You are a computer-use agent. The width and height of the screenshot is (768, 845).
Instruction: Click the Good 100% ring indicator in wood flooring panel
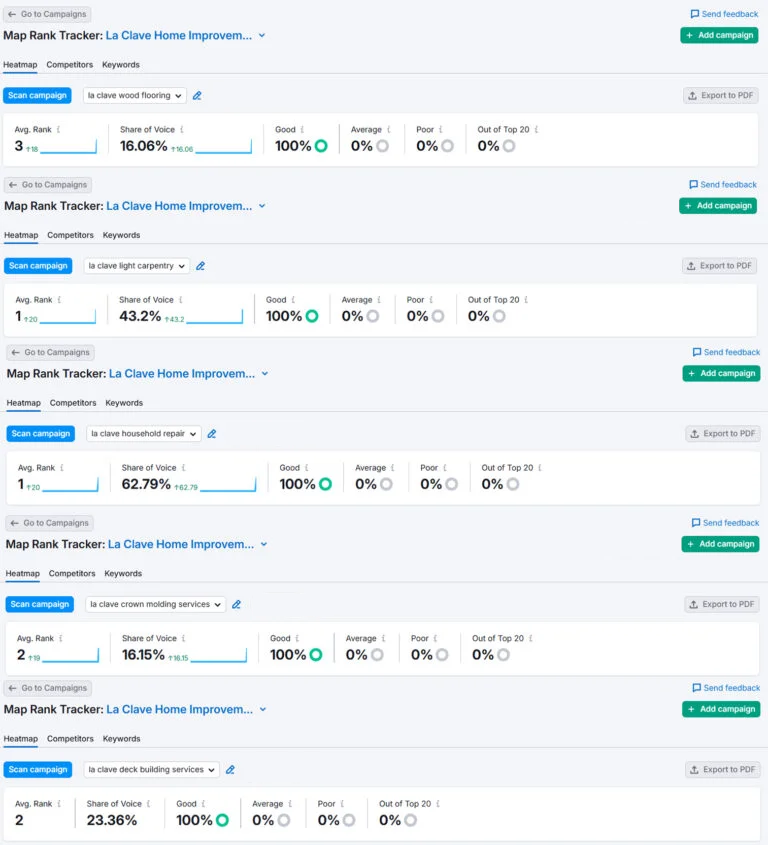pos(321,146)
